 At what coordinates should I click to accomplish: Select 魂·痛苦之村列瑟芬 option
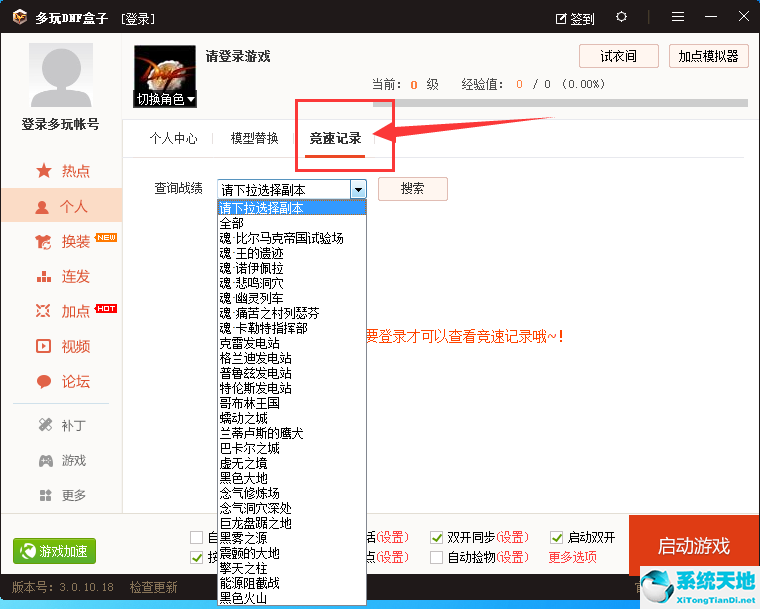292,313
